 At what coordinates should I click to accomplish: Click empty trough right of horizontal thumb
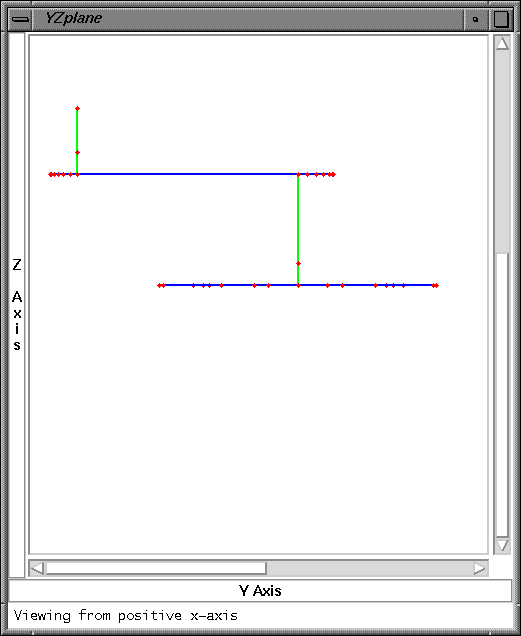point(369,568)
